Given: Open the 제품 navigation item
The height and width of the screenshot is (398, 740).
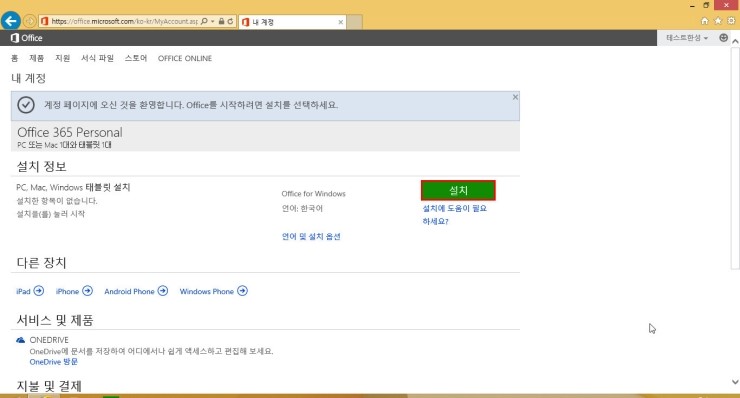Looking at the screenshot, I should [36, 58].
